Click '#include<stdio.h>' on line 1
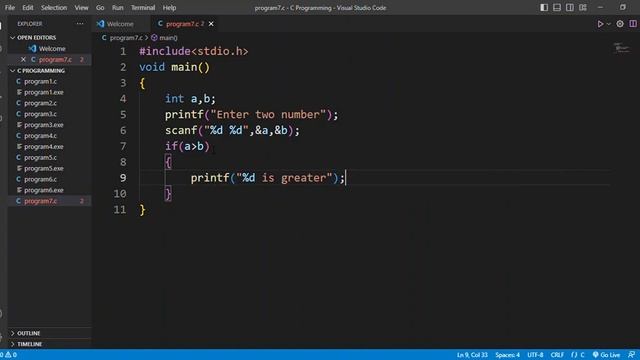640x360 pixels. click(193, 51)
